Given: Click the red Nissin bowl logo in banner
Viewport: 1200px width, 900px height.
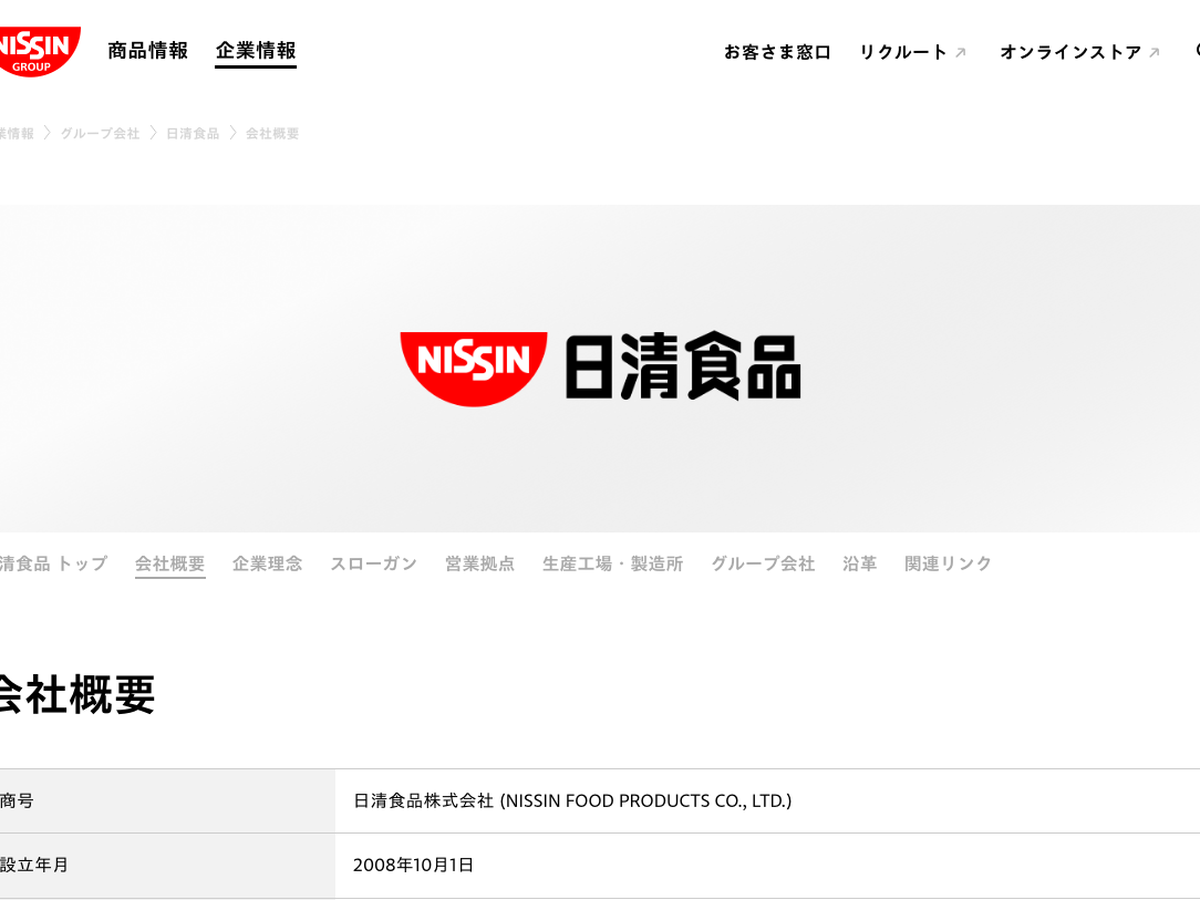Looking at the screenshot, I should [x=473, y=368].
